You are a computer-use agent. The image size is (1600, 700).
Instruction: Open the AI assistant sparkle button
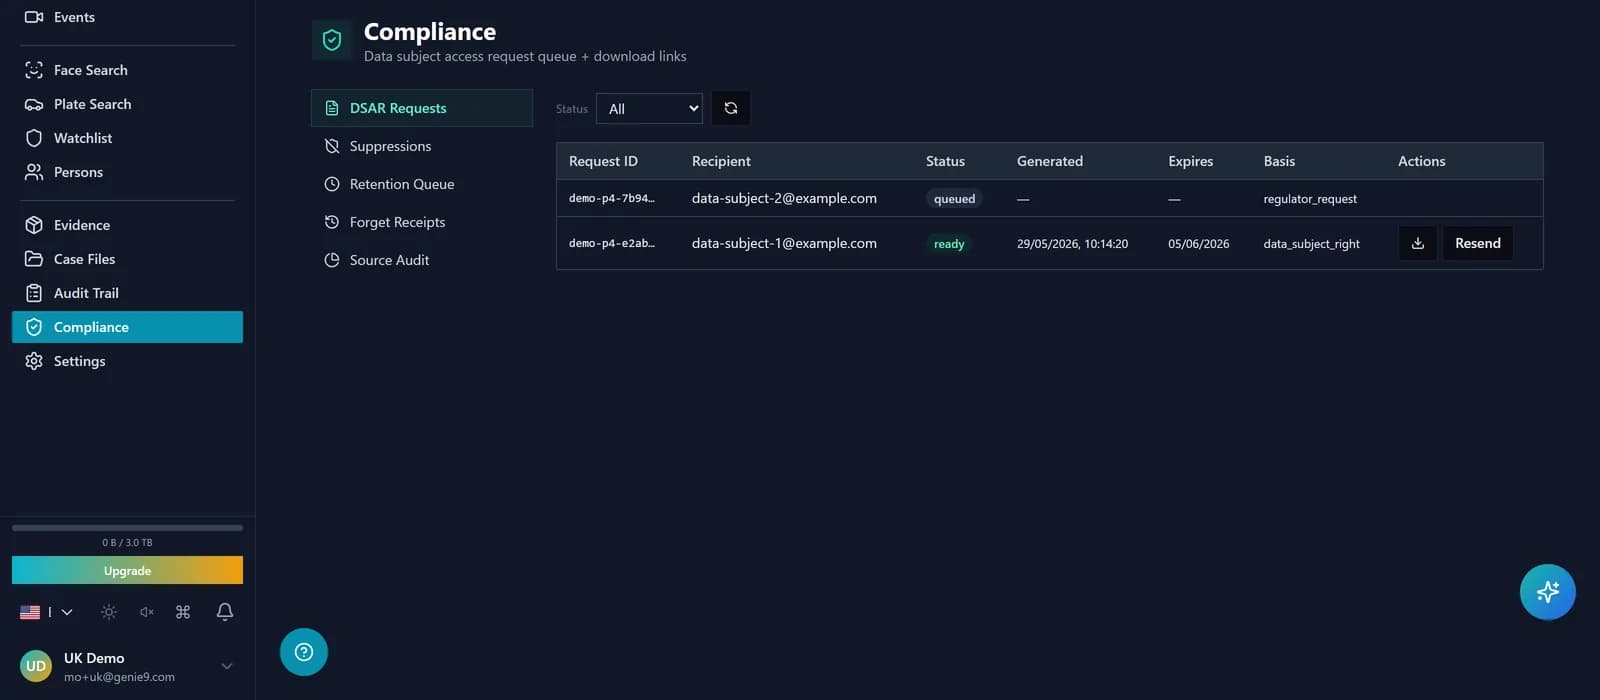(x=1548, y=592)
